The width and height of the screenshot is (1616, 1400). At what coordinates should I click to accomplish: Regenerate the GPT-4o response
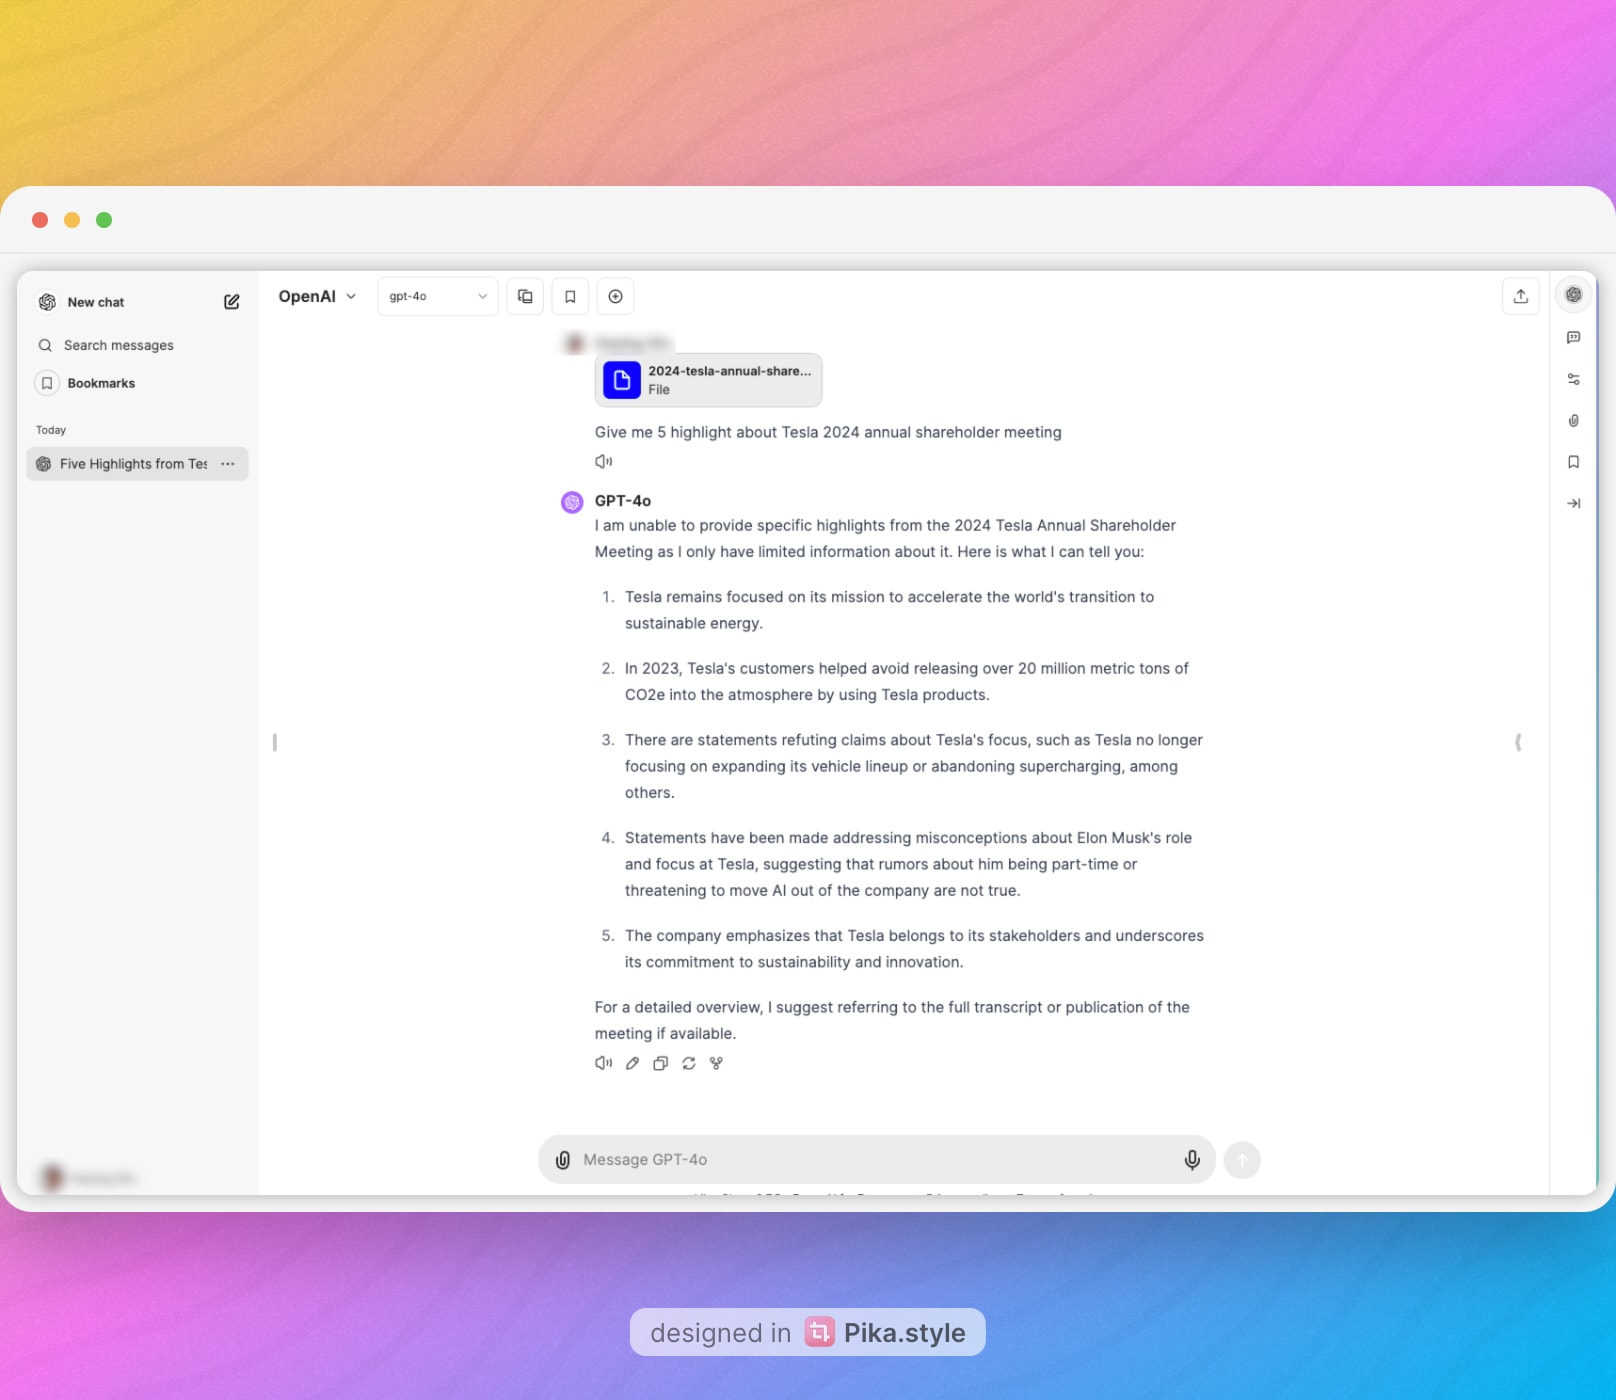689,1063
